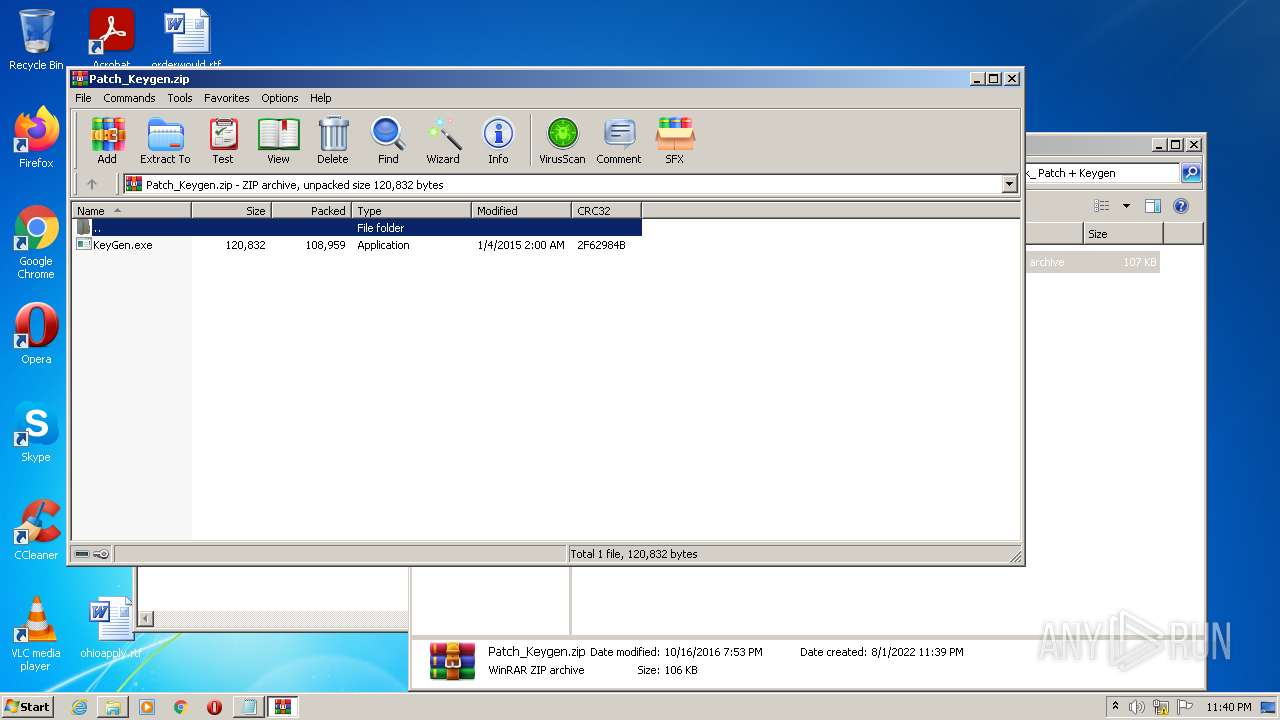The height and width of the screenshot is (720, 1280).
Task: Click the Delete trash icon in WinRAR
Action: point(333,141)
